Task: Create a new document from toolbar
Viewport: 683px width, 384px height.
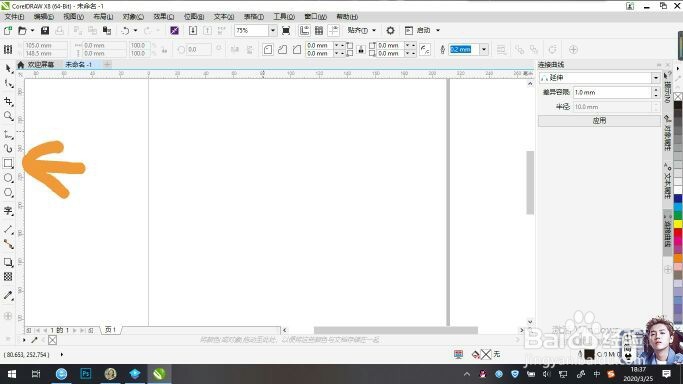Action: point(8,30)
